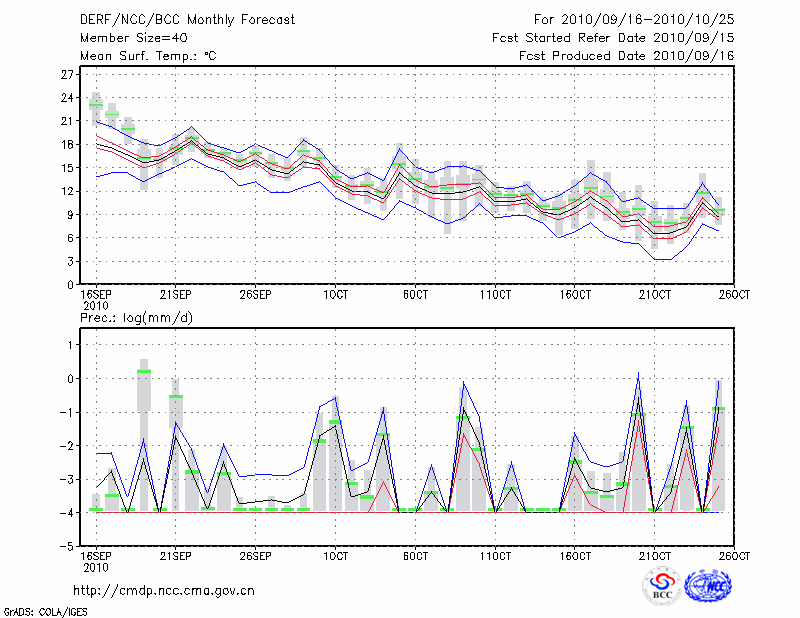Click the first green marker on temperature chart
800x618 pixels.
point(96,105)
